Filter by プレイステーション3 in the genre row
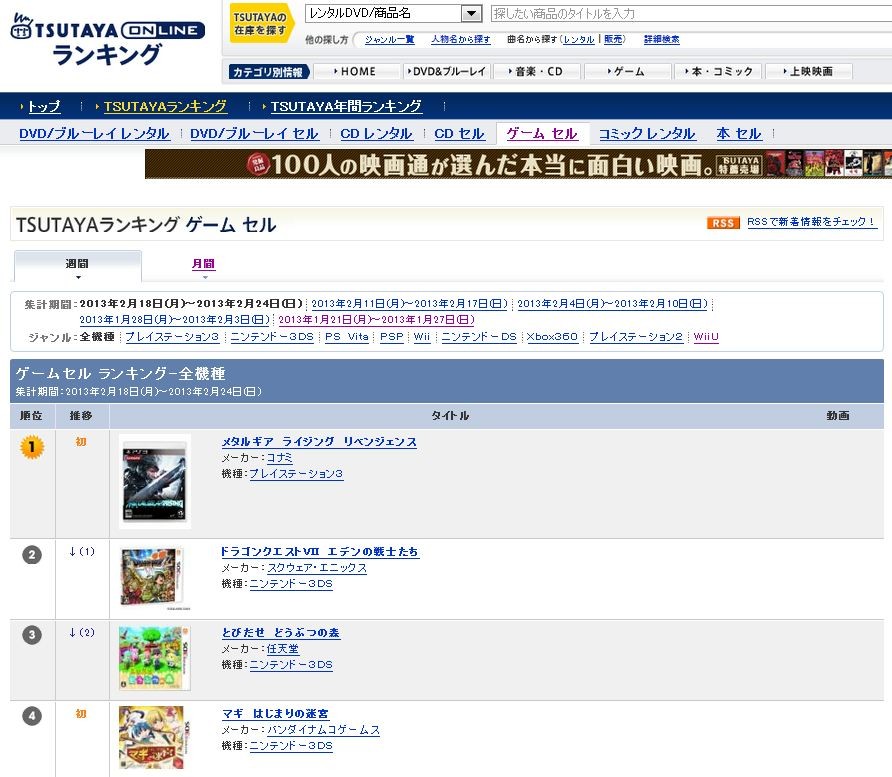 172,337
